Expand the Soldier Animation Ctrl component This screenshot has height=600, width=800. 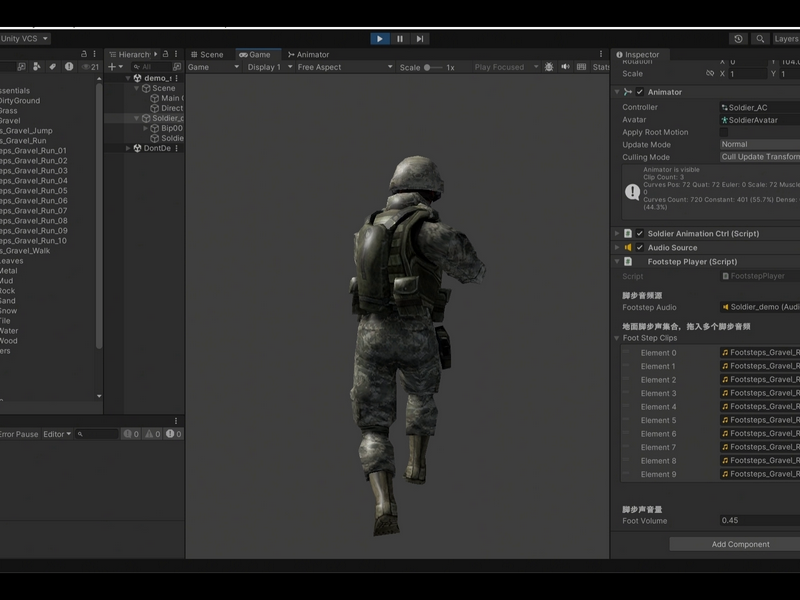[x=617, y=234]
